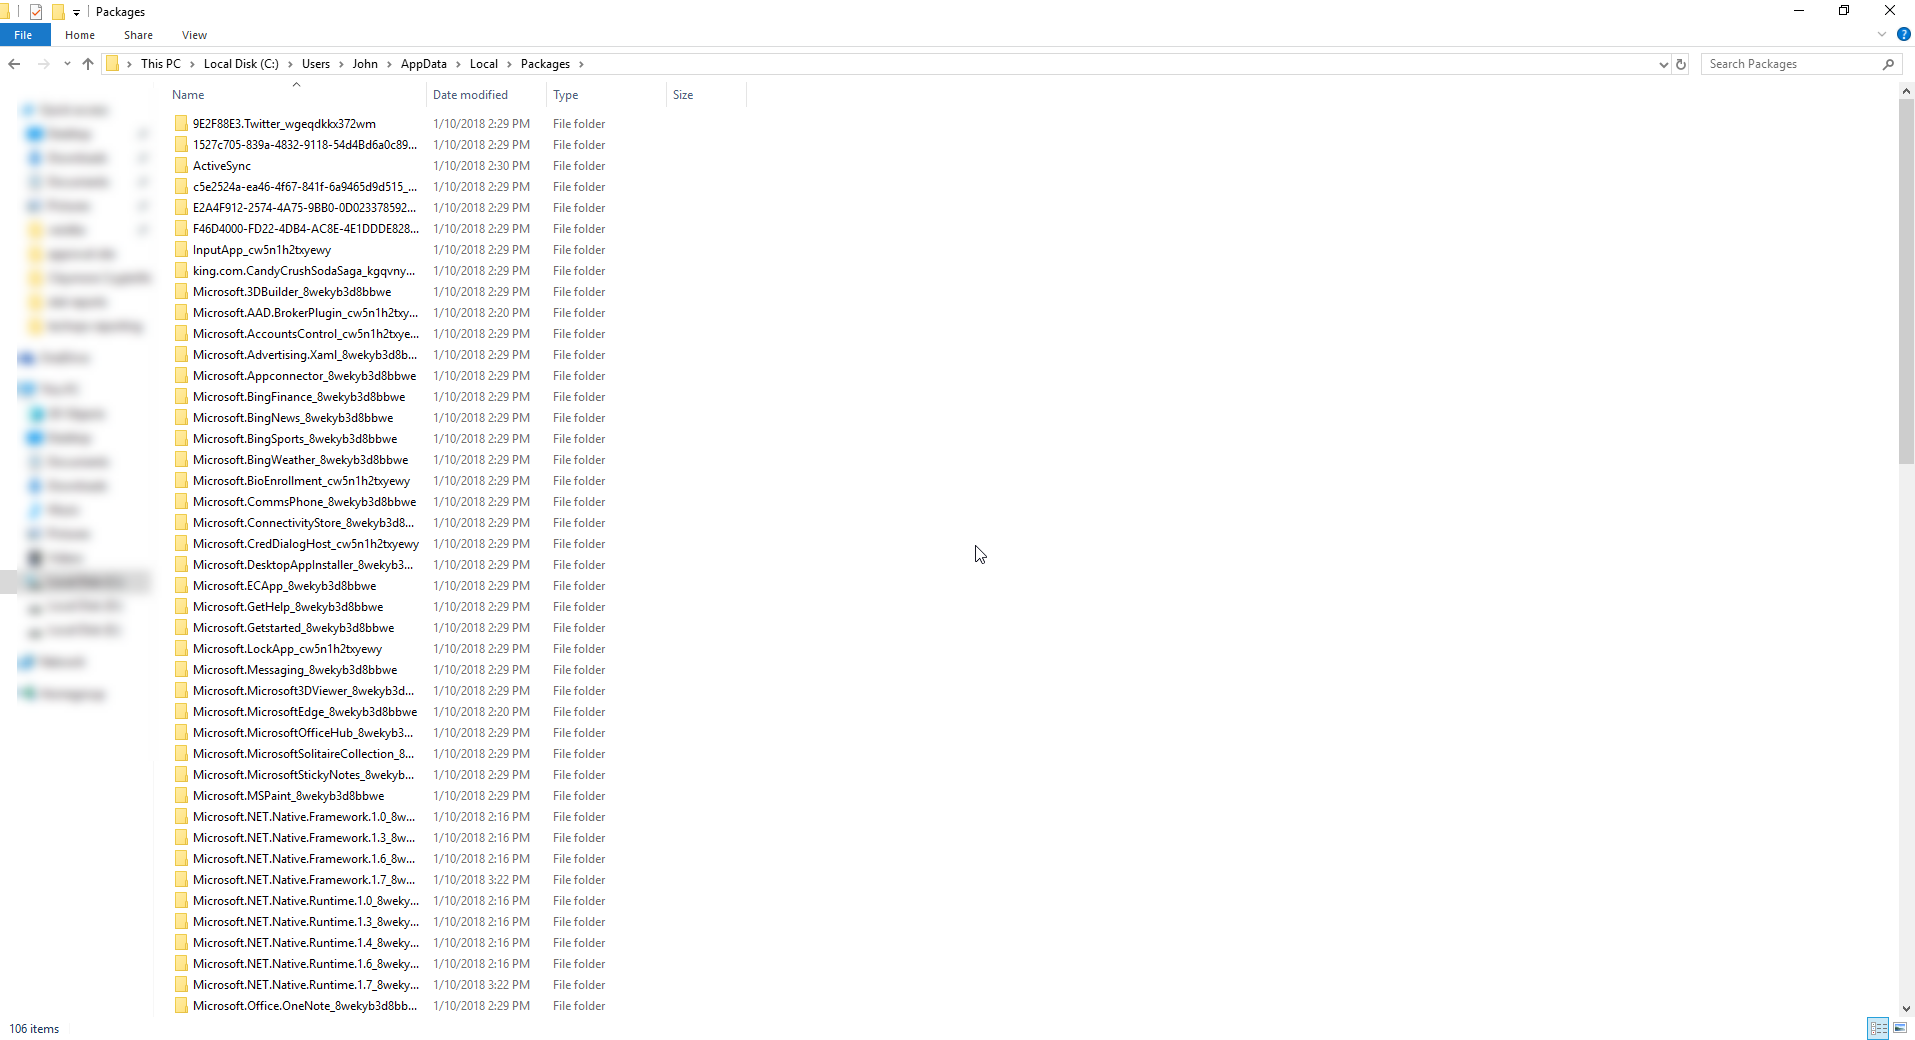
Task: Select the Microsoft.MicrosoftEdge folder icon
Action: (181, 712)
